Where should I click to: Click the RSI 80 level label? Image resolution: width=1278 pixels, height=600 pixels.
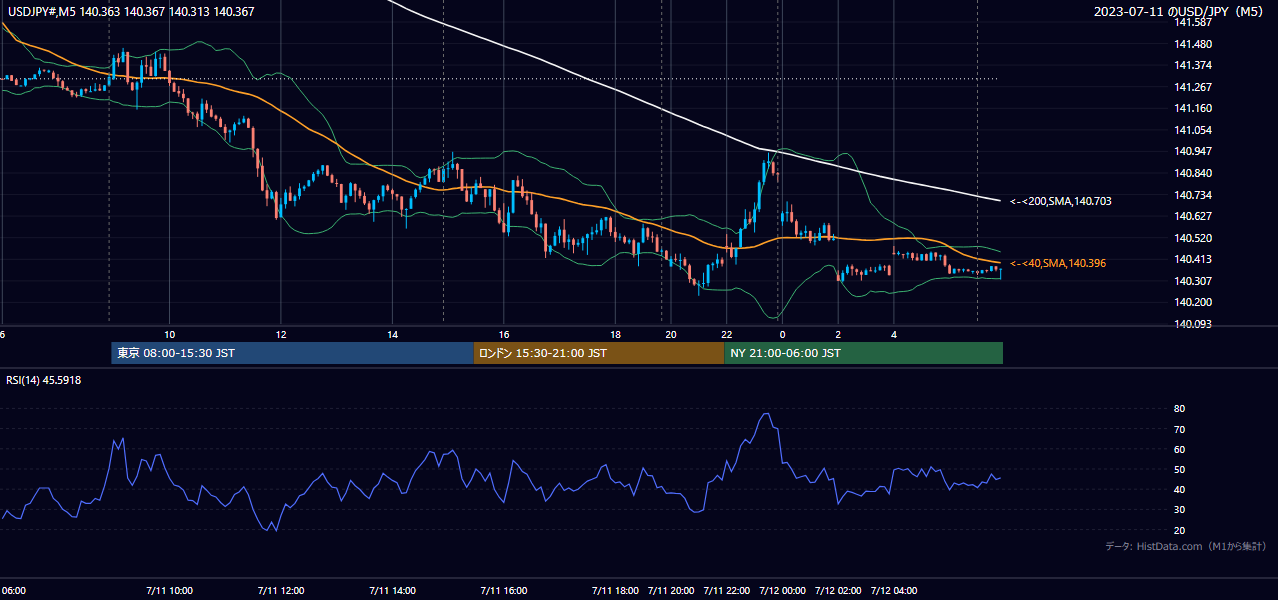(1179, 409)
